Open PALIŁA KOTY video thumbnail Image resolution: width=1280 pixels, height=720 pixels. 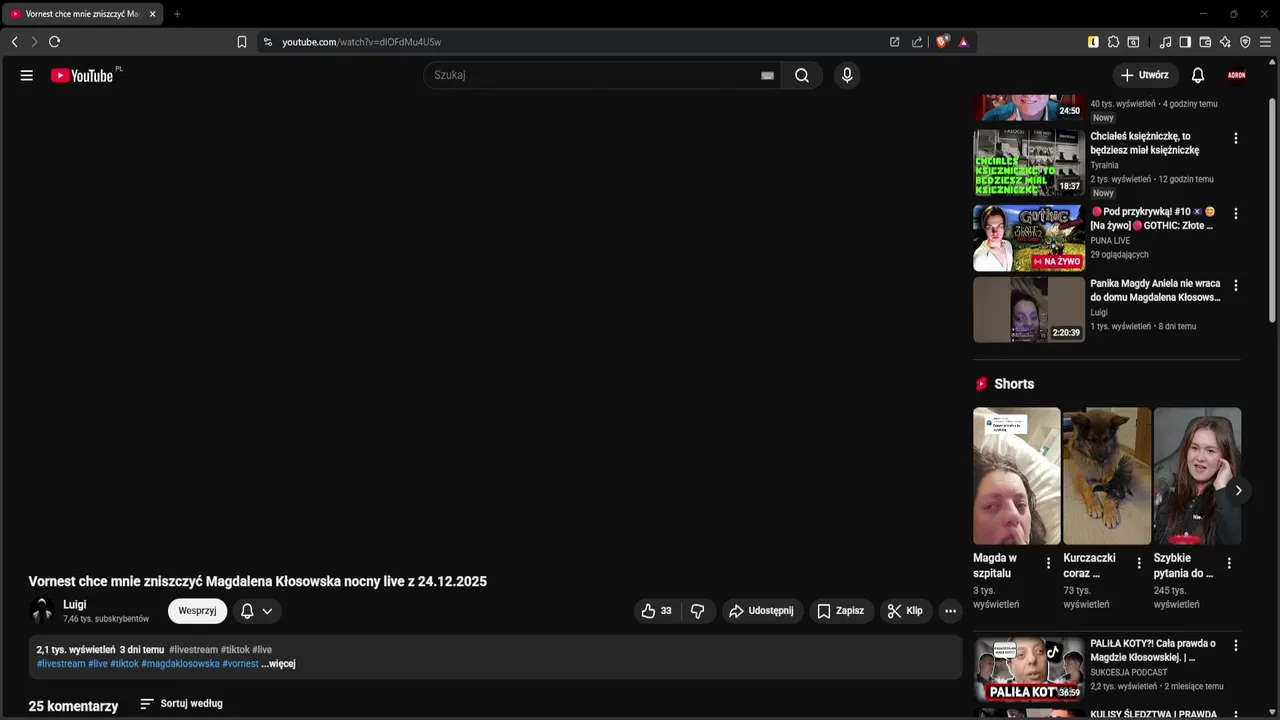pyautogui.click(x=1029, y=669)
